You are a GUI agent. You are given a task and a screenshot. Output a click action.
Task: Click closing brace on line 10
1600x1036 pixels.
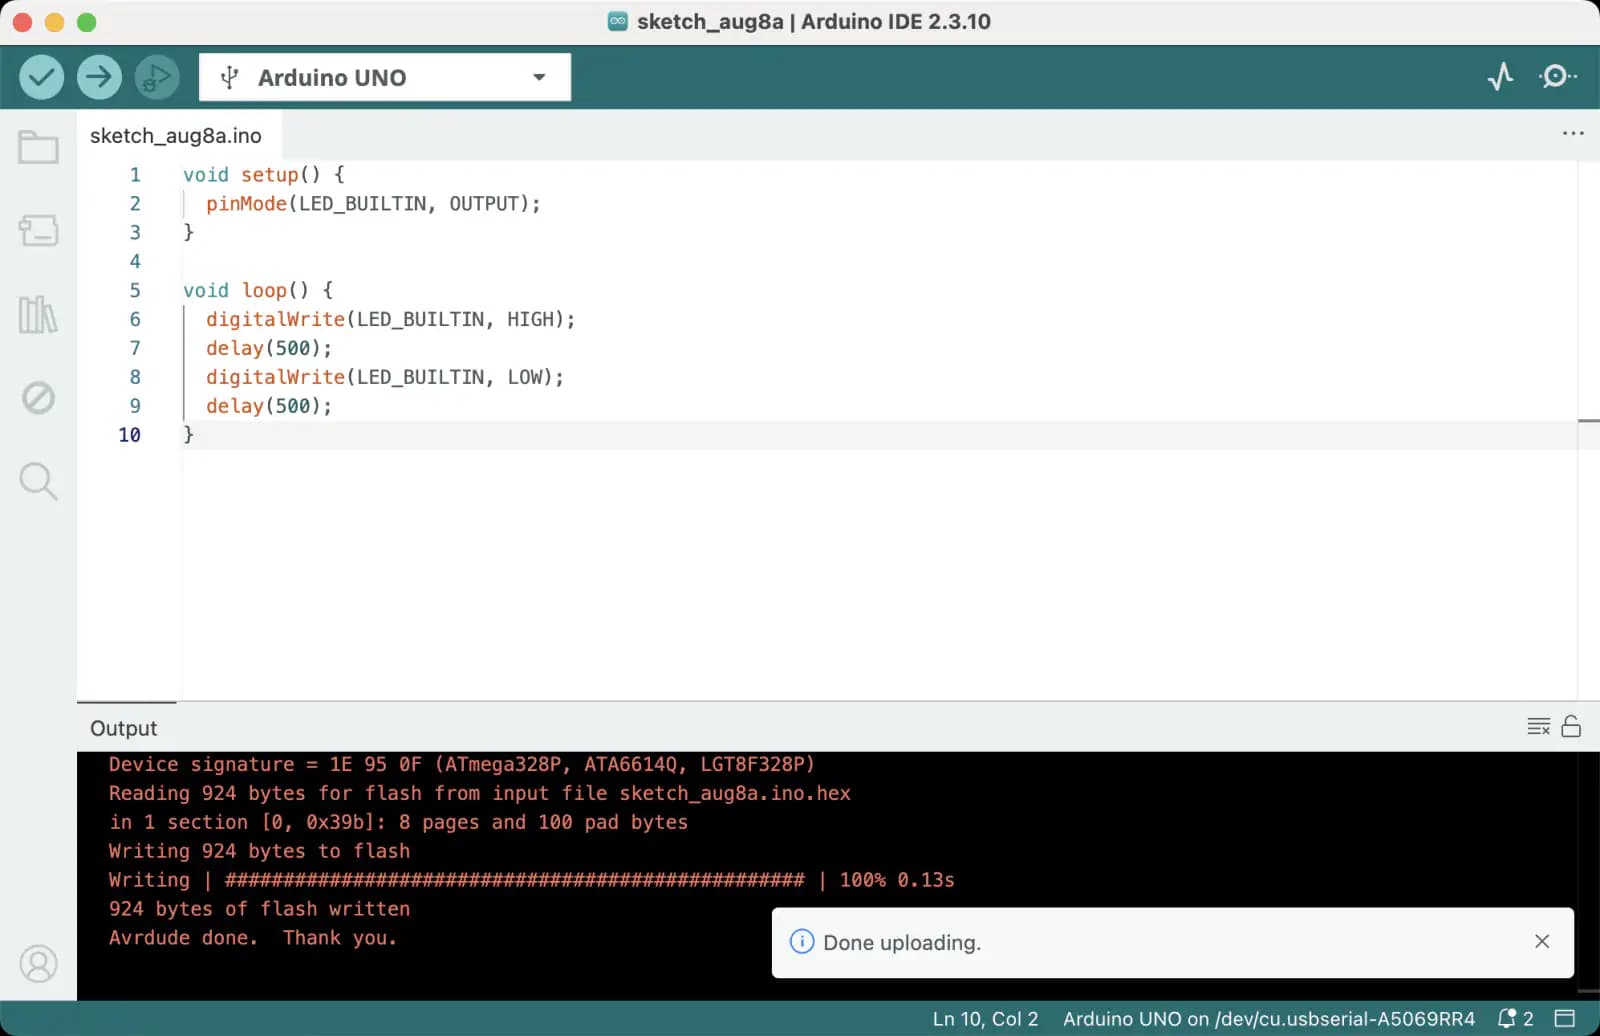(188, 435)
